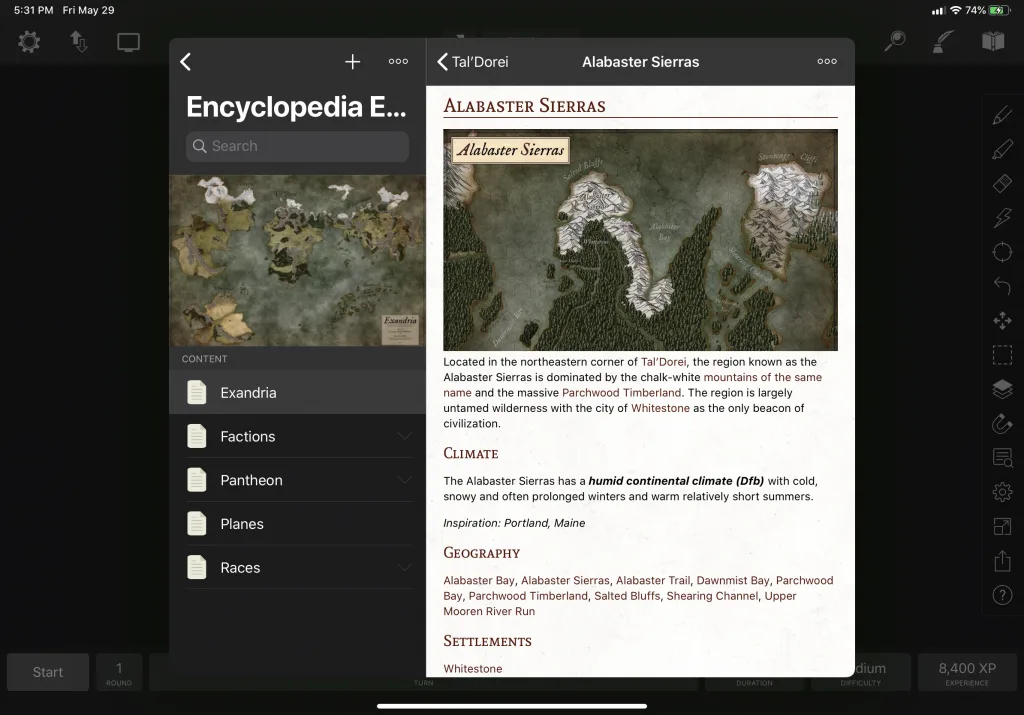The image size is (1024, 715).
Task: Open the layers stack icon
Action: 1002,389
